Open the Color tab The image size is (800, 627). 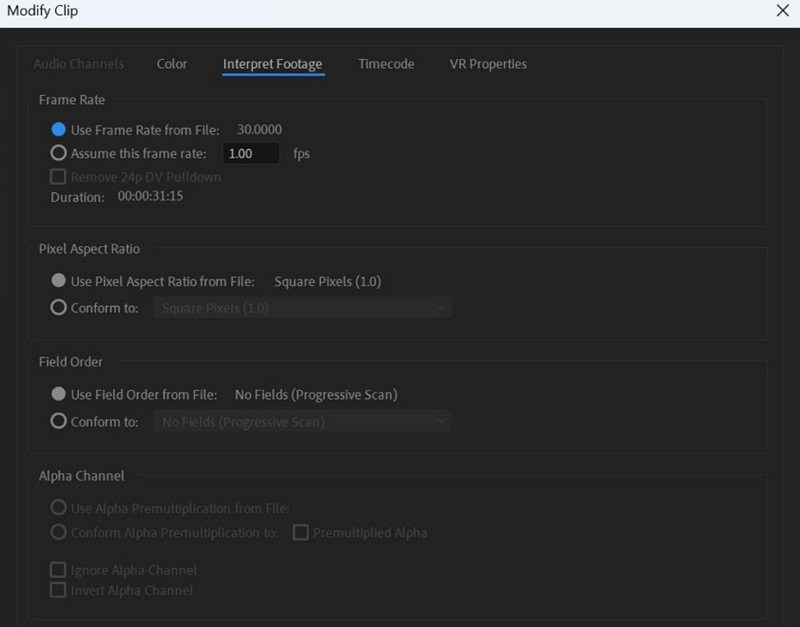(171, 64)
